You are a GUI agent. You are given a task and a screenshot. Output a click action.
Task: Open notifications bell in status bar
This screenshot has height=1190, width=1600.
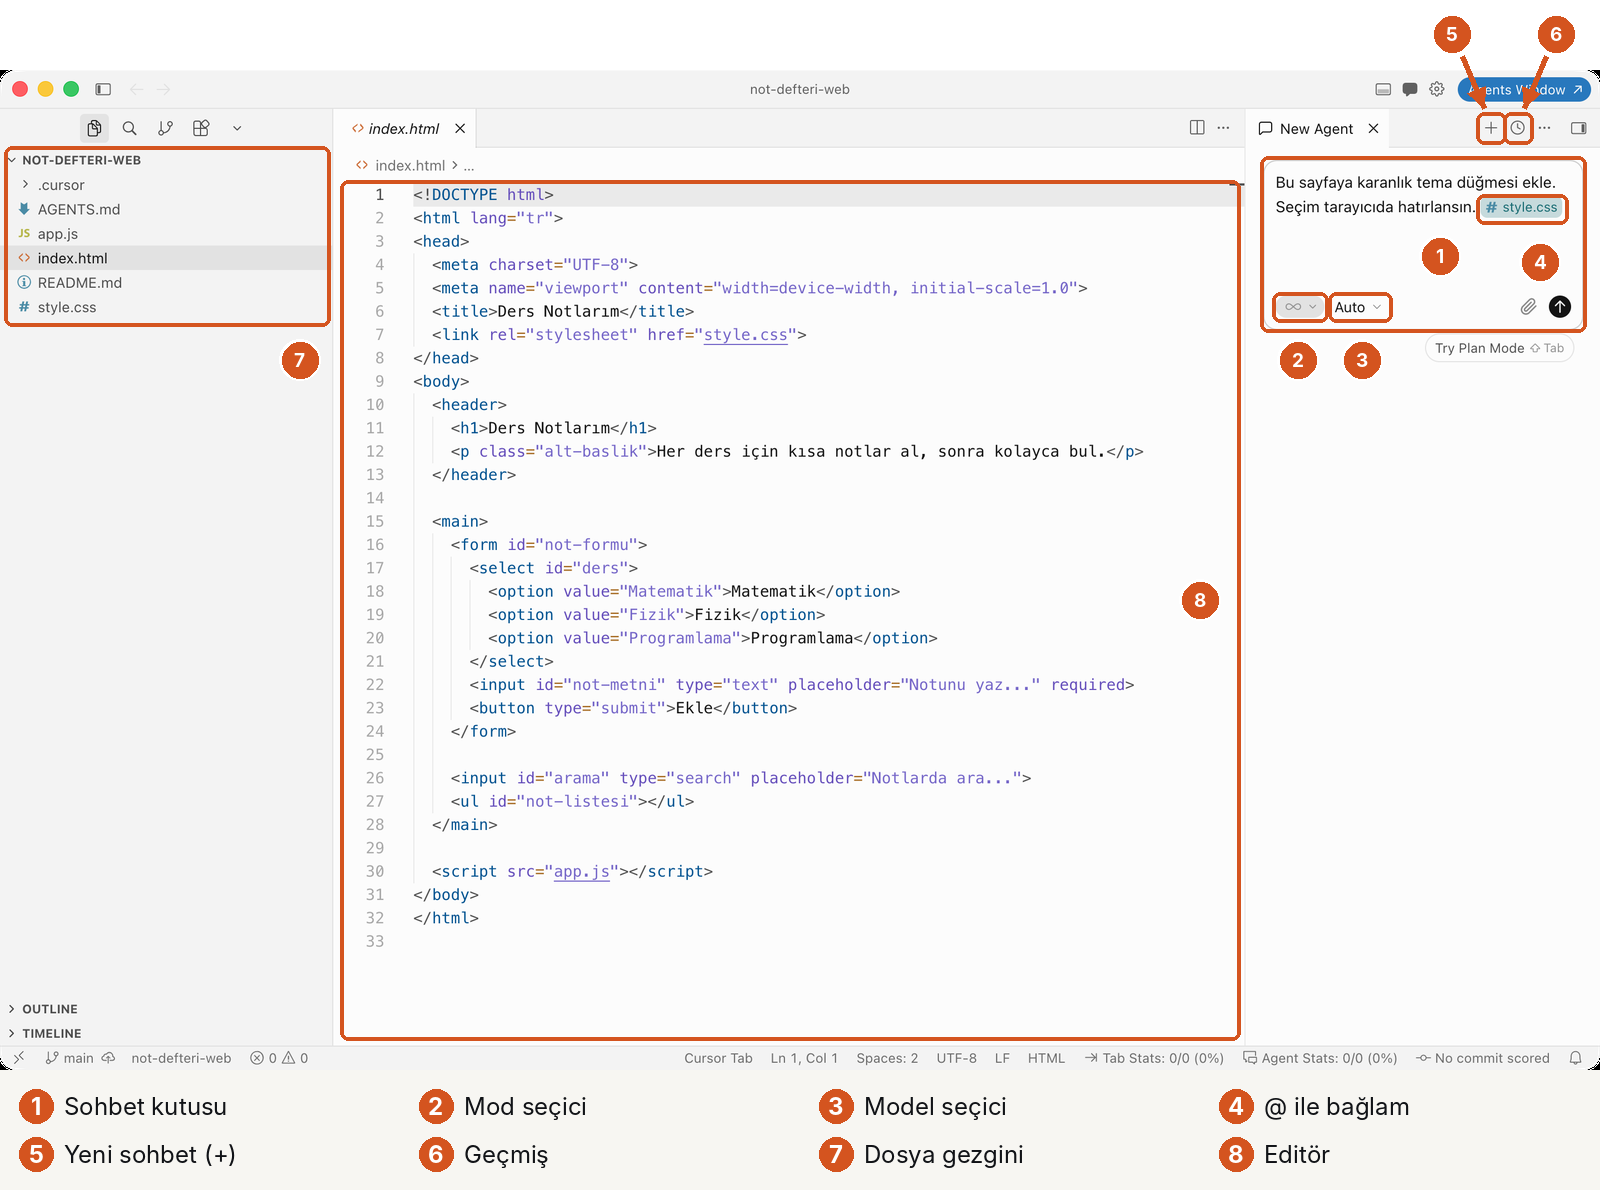(1575, 1058)
